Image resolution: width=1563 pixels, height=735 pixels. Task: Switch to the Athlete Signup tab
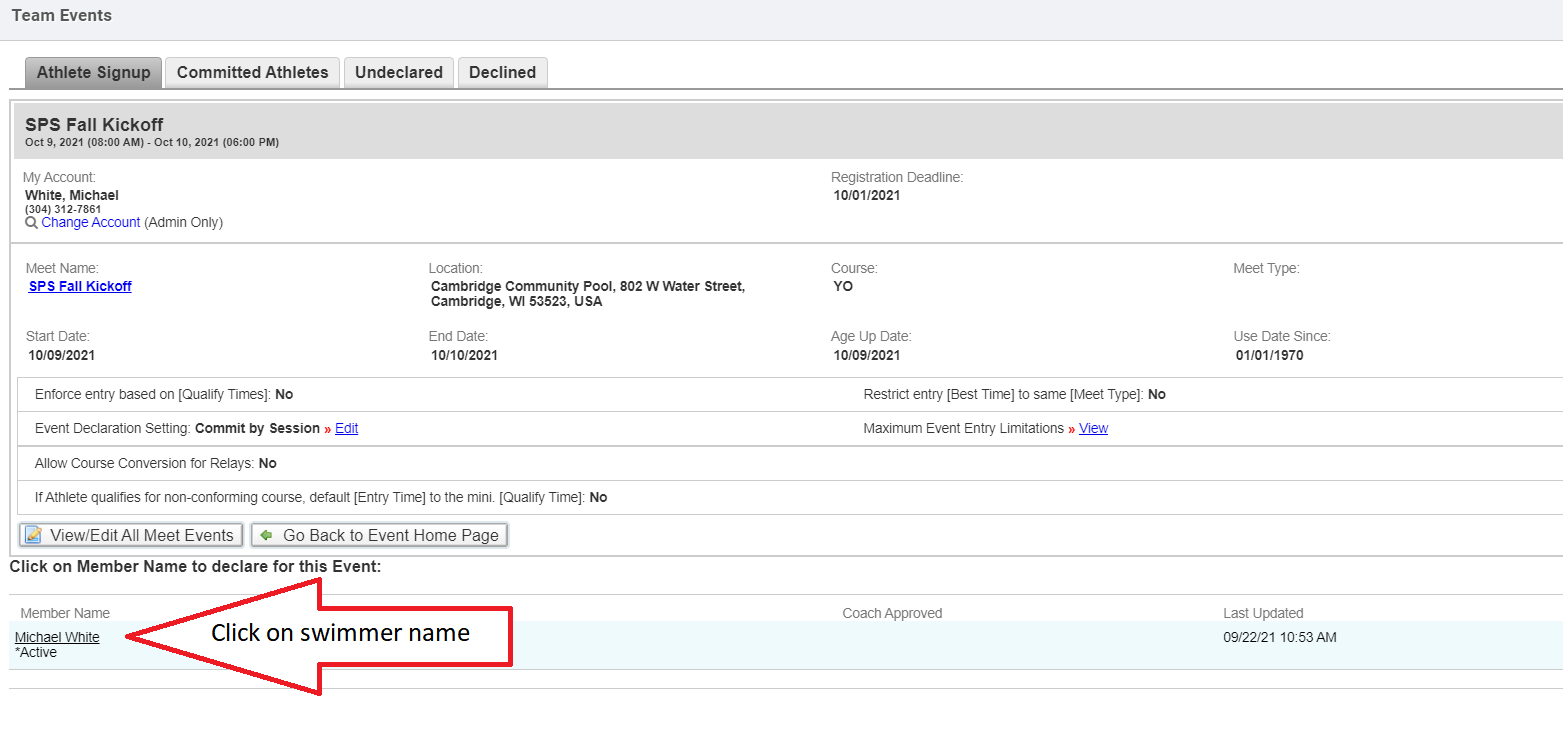tap(93, 72)
